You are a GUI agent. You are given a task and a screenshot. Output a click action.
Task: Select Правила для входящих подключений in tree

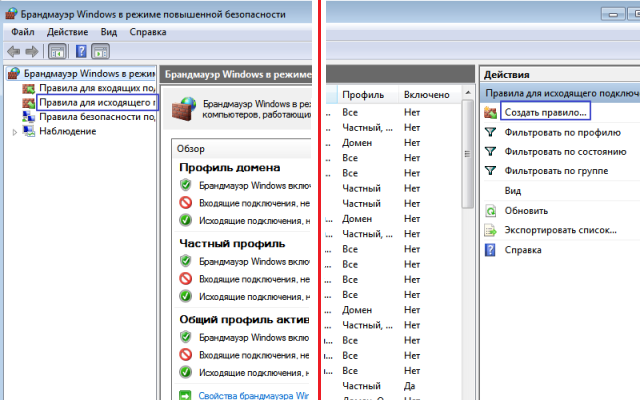(97, 88)
